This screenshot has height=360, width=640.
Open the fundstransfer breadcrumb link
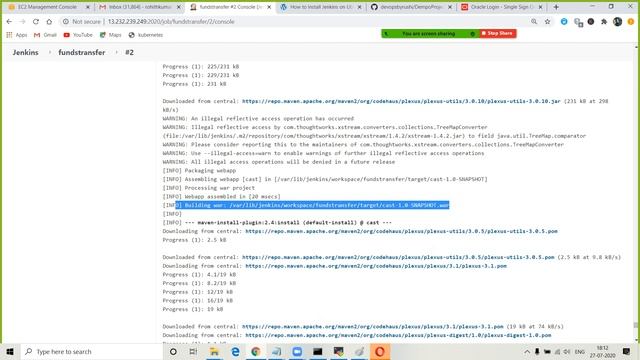[x=82, y=52]
